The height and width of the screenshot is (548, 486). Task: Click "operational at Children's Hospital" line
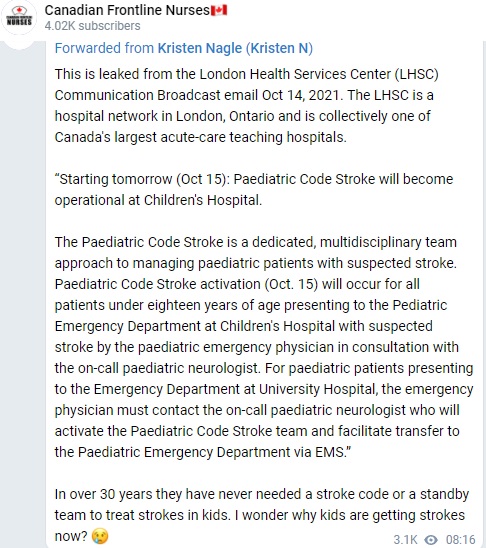(x=158, y=200)
